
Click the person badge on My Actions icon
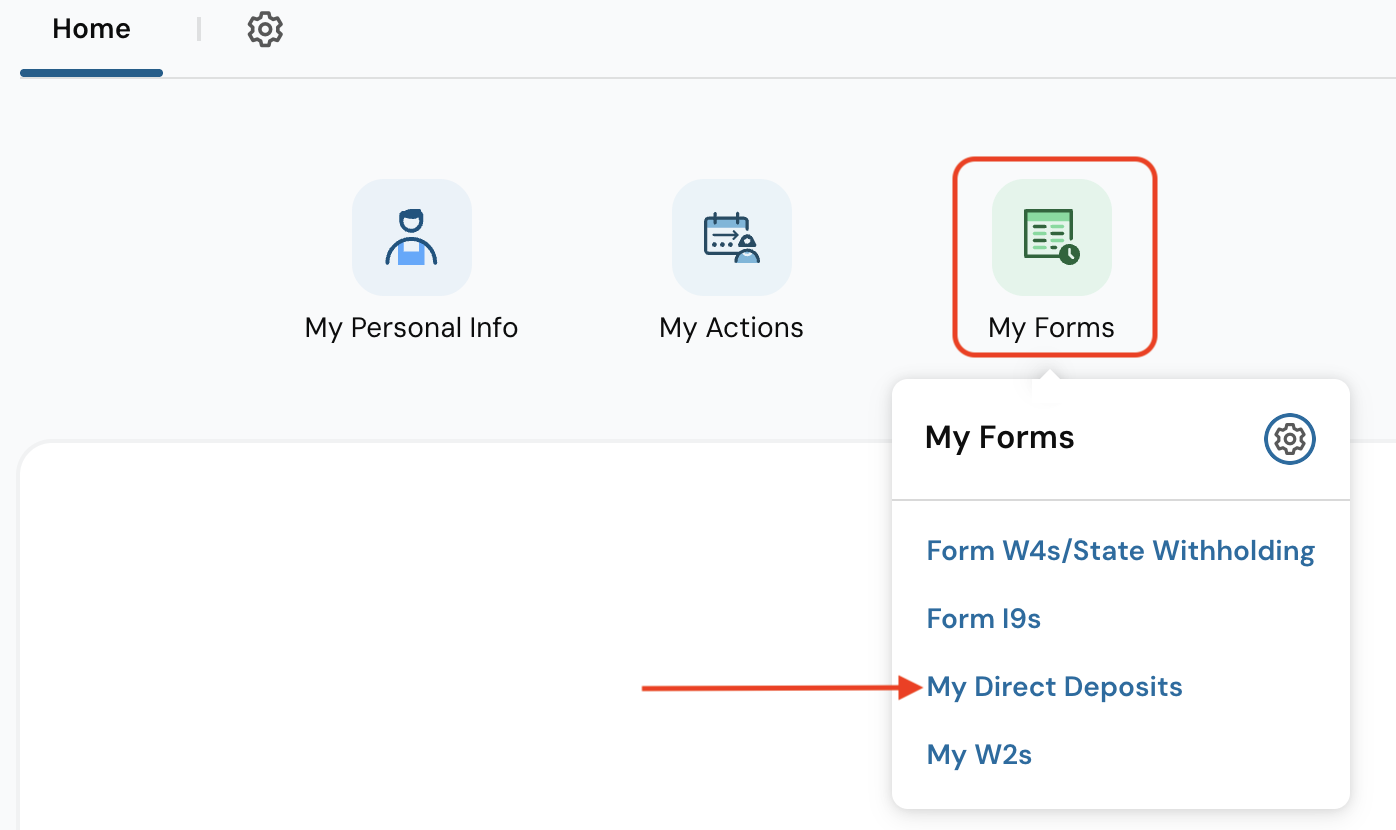747,252
